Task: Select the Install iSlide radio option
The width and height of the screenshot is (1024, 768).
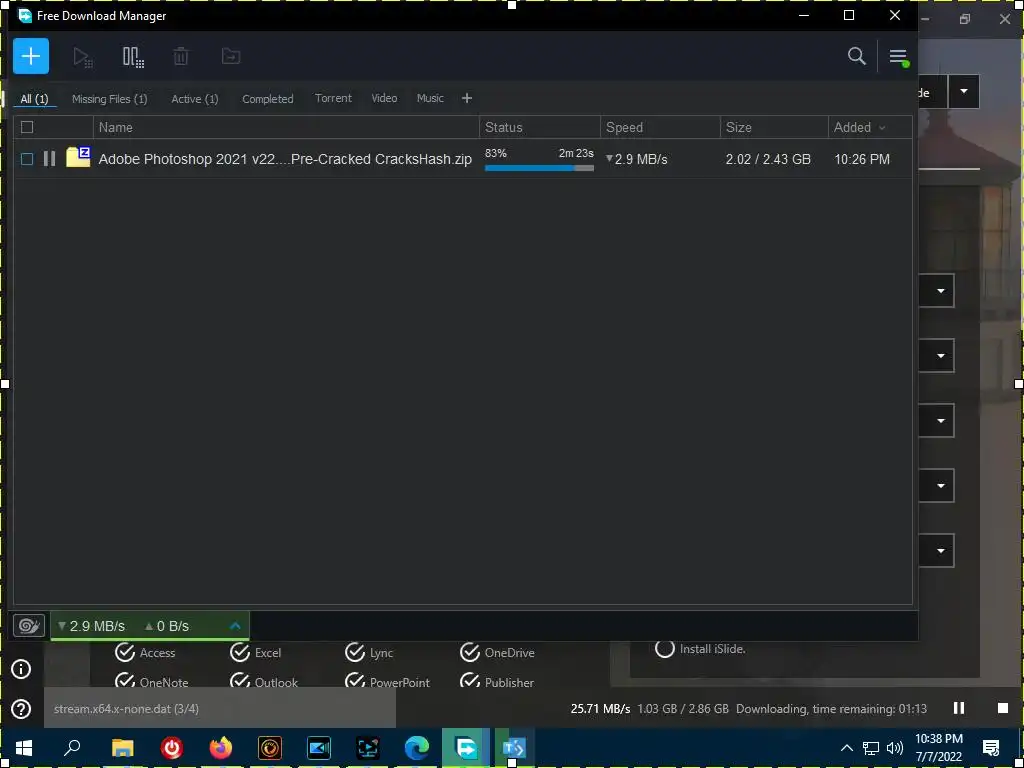Action: point(665,648)
